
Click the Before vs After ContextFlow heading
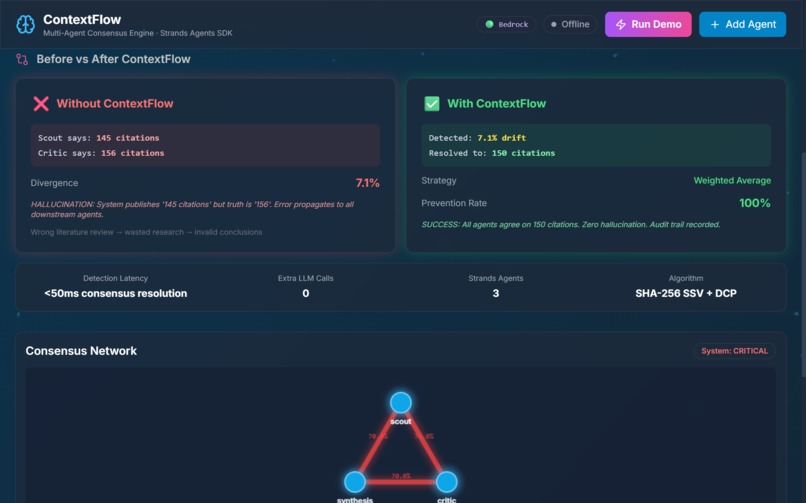[113, 59]
